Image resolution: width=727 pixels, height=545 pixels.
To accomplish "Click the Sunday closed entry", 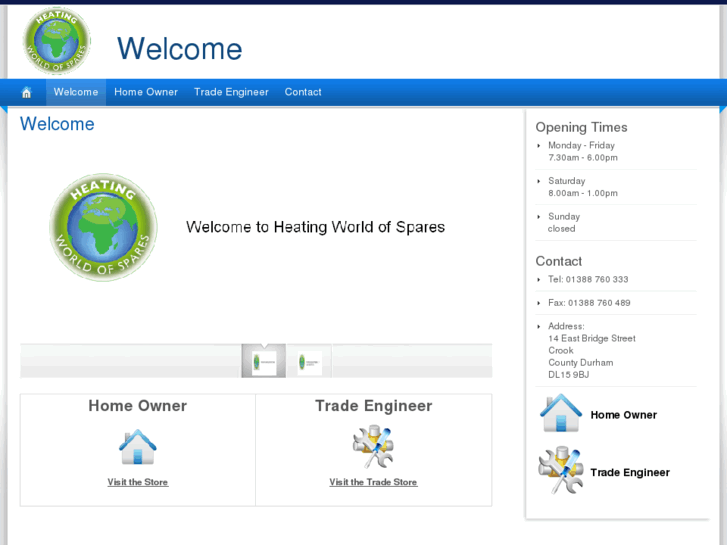I will point(564,223).
